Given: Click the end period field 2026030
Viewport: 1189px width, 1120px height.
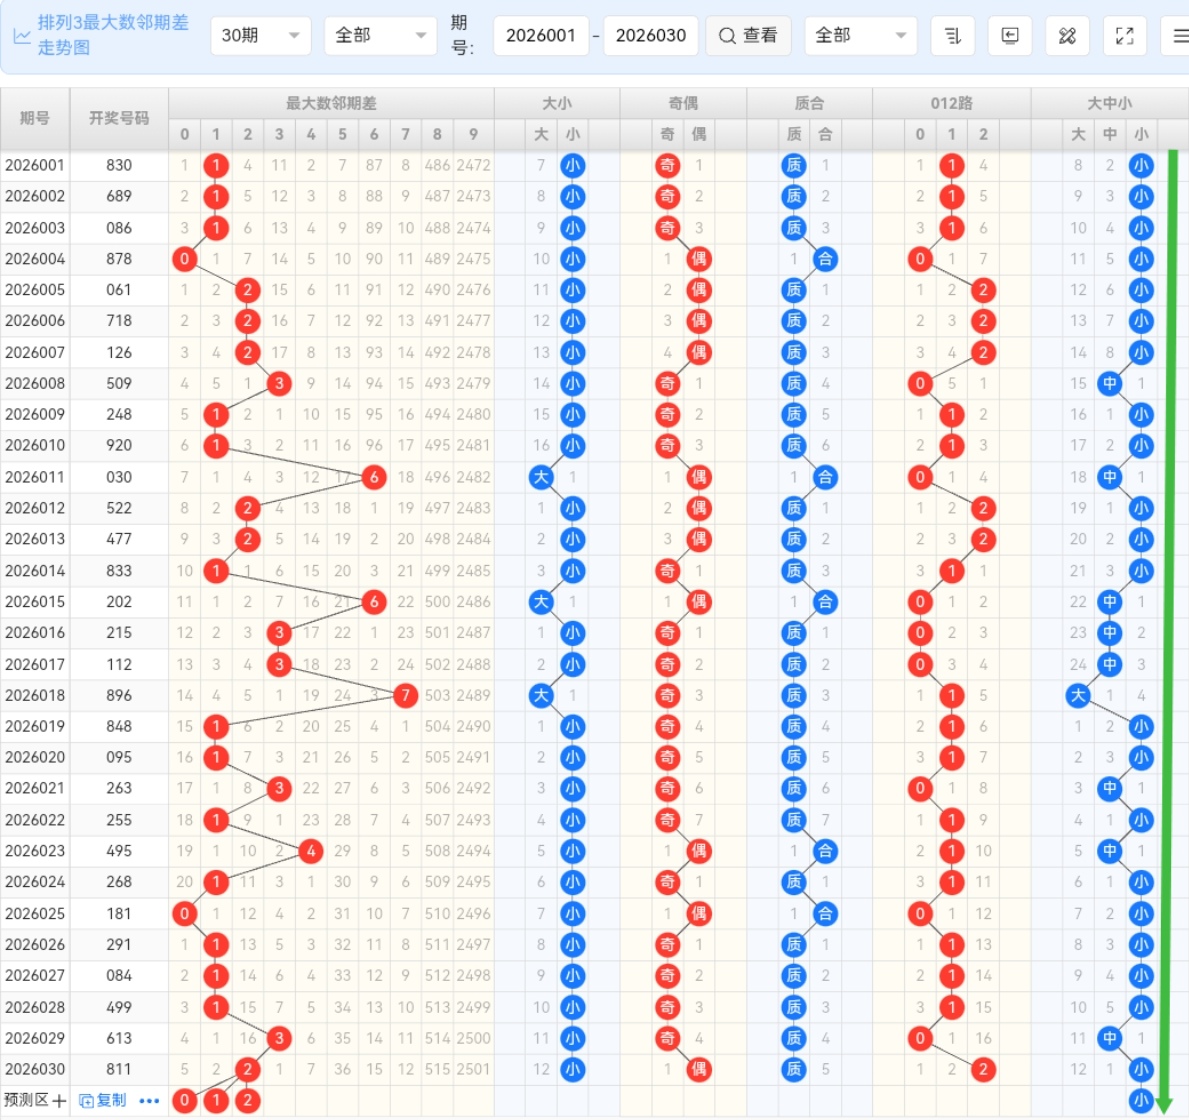Looking at the screenshot, I should click(x=650, y=36).
